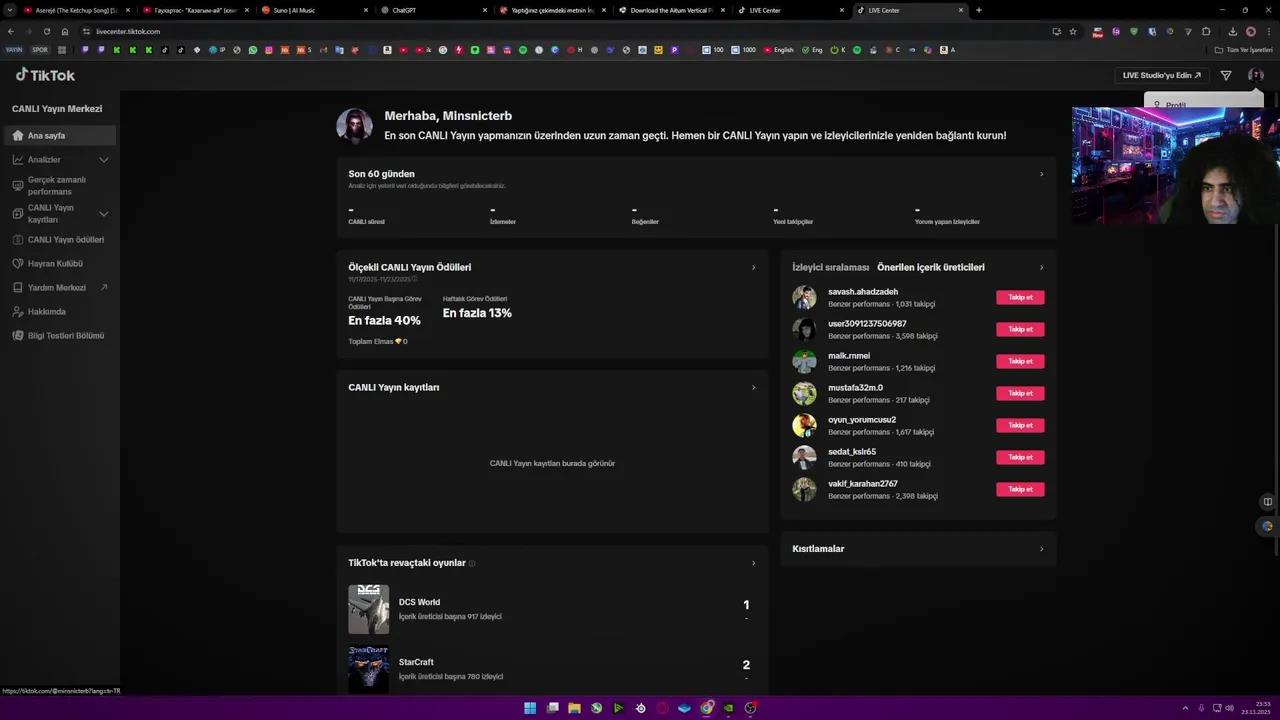Go back with browser back arrow

(11, 31)
